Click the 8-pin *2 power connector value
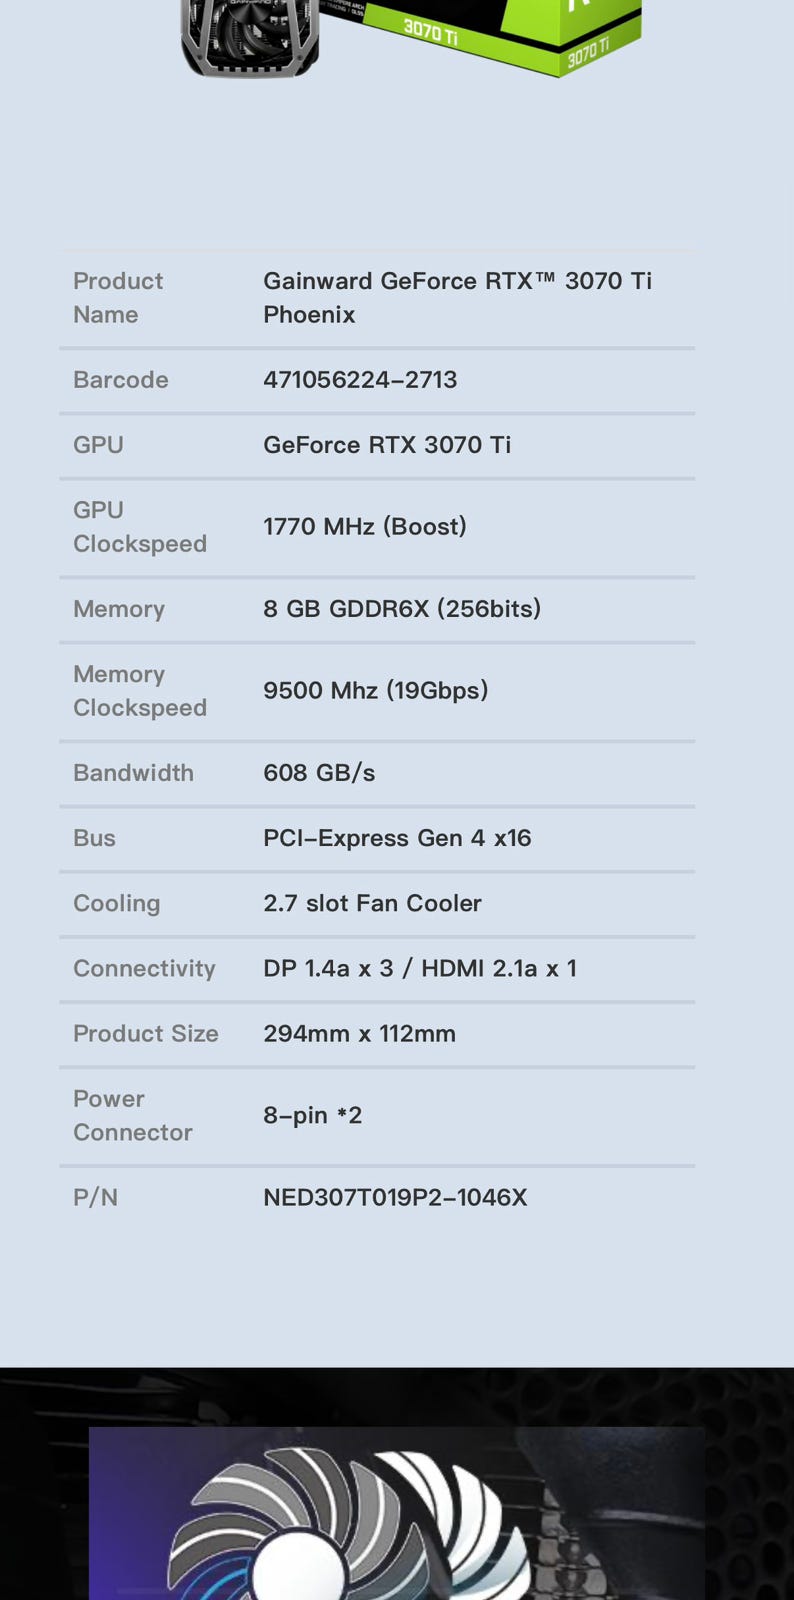The width and height of the screenshot is (794, 1600). coord(312,1115)
